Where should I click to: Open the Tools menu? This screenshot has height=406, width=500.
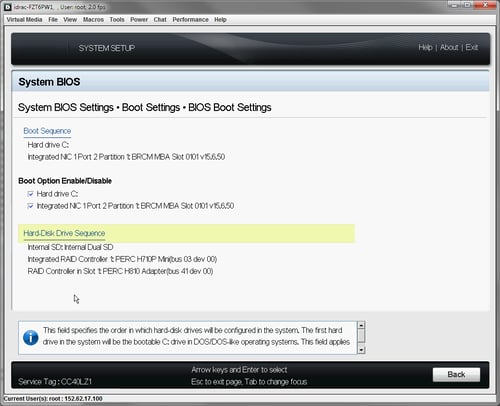coord(117,20)
